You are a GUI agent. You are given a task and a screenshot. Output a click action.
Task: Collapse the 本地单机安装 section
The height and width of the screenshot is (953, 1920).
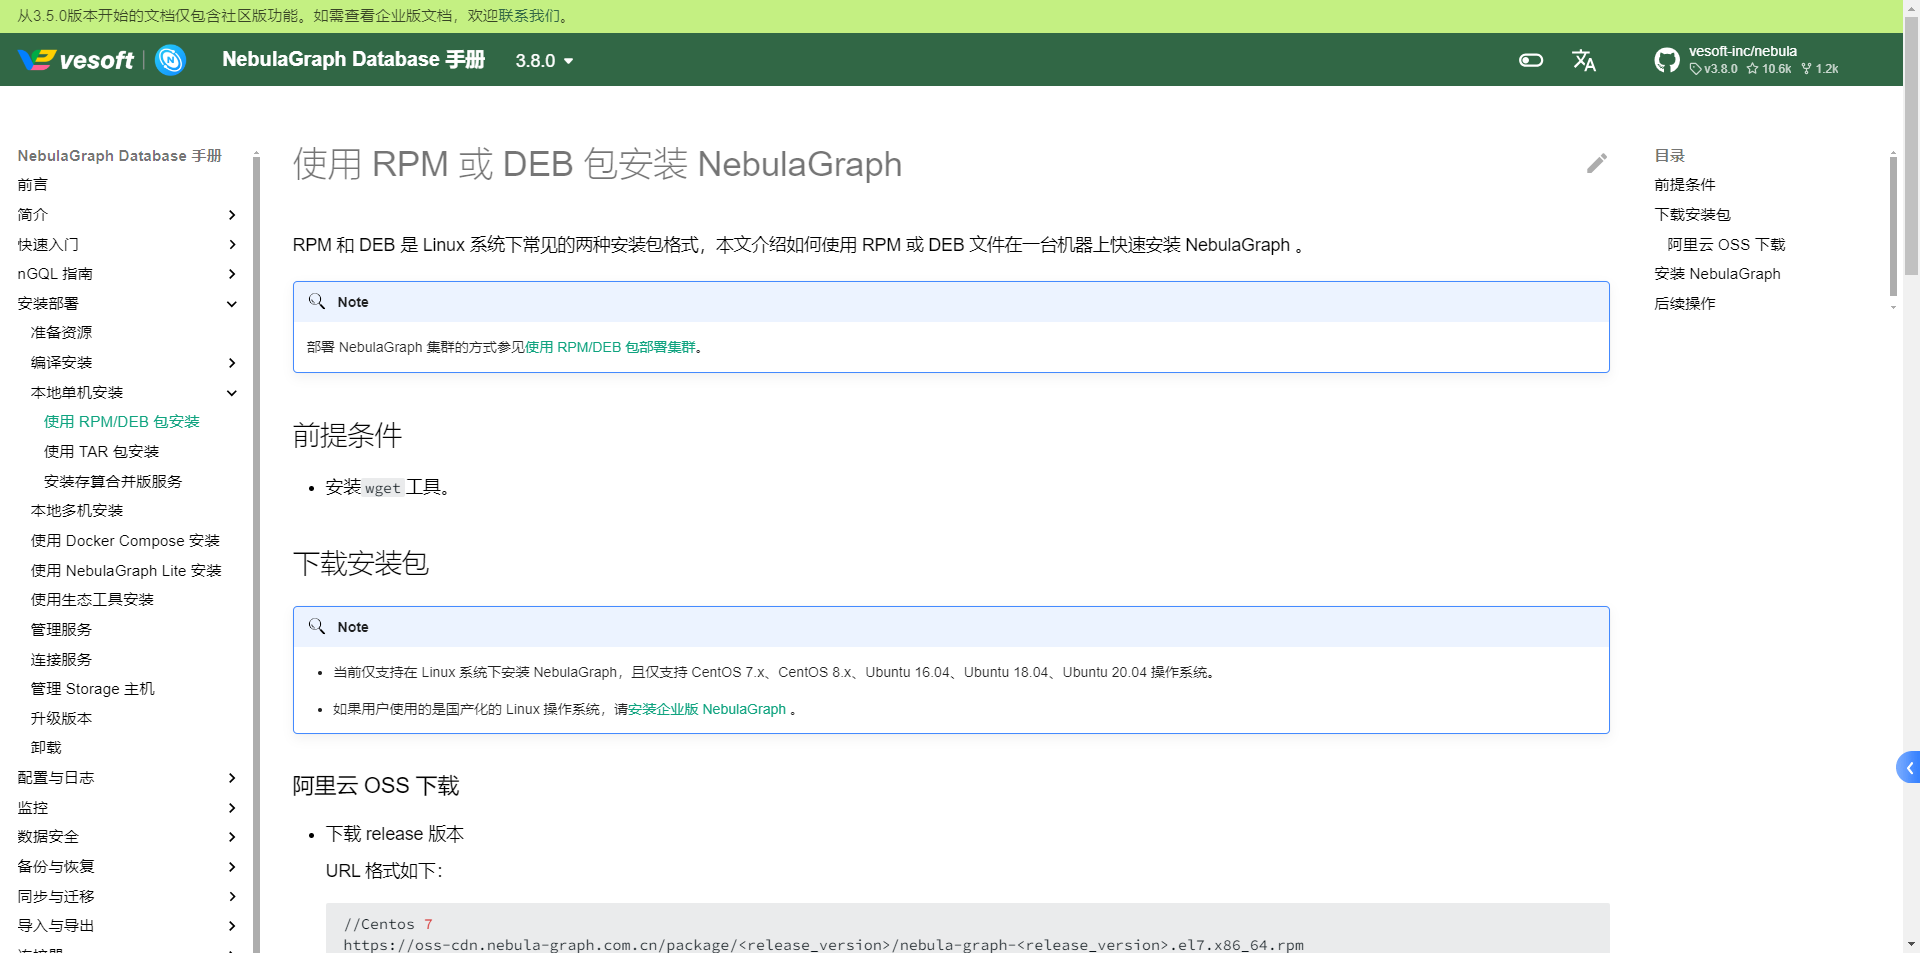[x=232, y=393]
